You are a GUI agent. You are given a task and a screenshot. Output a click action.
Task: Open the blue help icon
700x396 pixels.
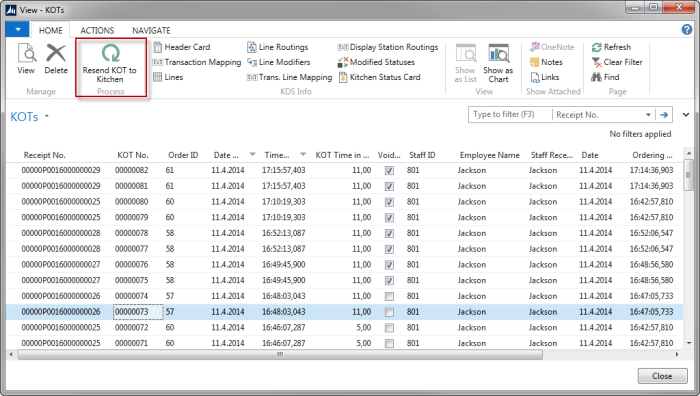[687, 29]
